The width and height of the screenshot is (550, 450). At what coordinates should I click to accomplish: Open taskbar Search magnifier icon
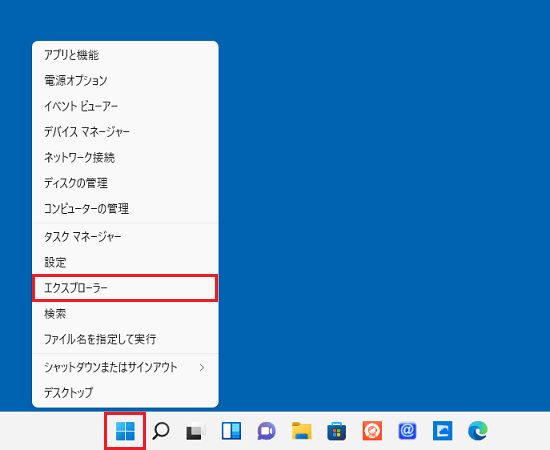tap(161, 431)
